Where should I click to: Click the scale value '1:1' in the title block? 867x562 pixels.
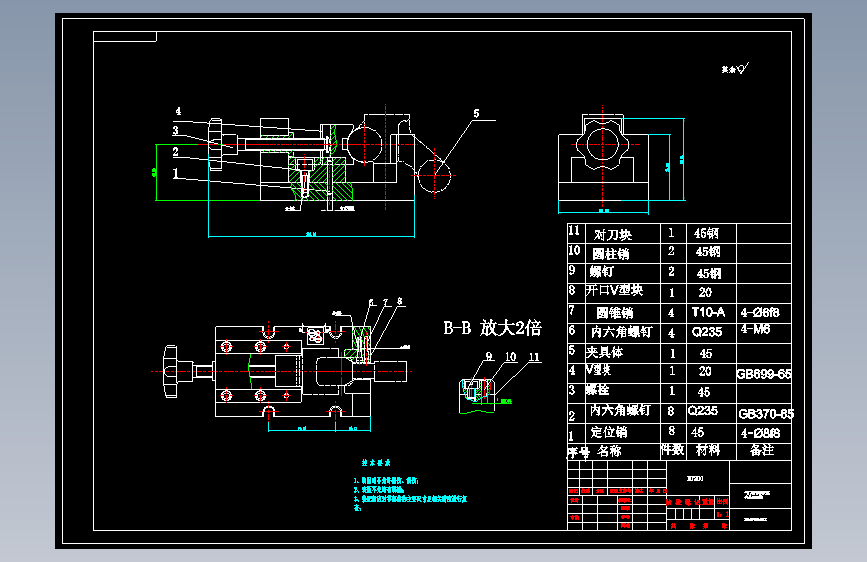click(x=722, y=514)
